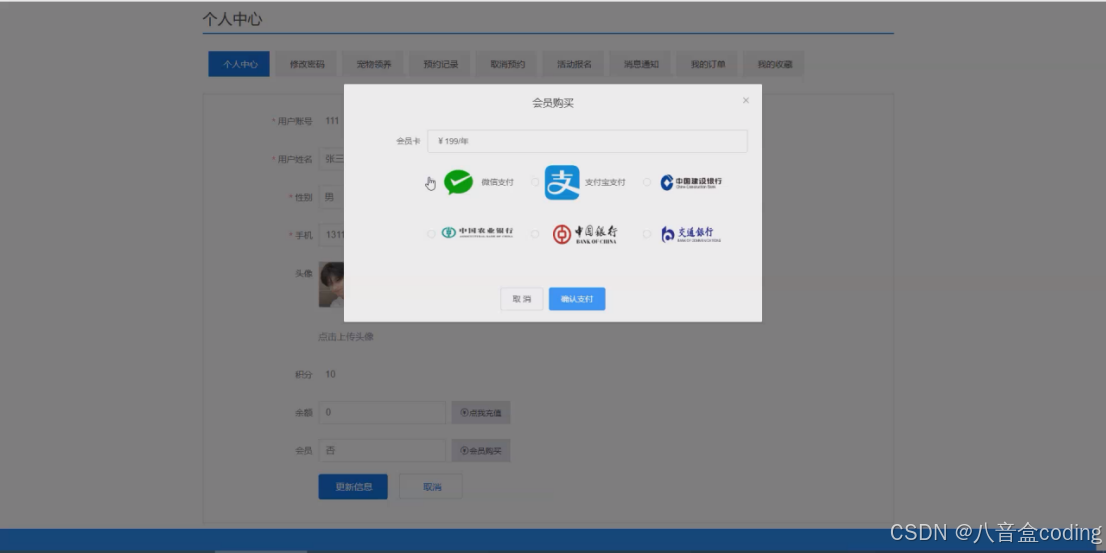Click the 取消 button below the form
Viewport: 1106px width, 553px height.
click(431, 487)
